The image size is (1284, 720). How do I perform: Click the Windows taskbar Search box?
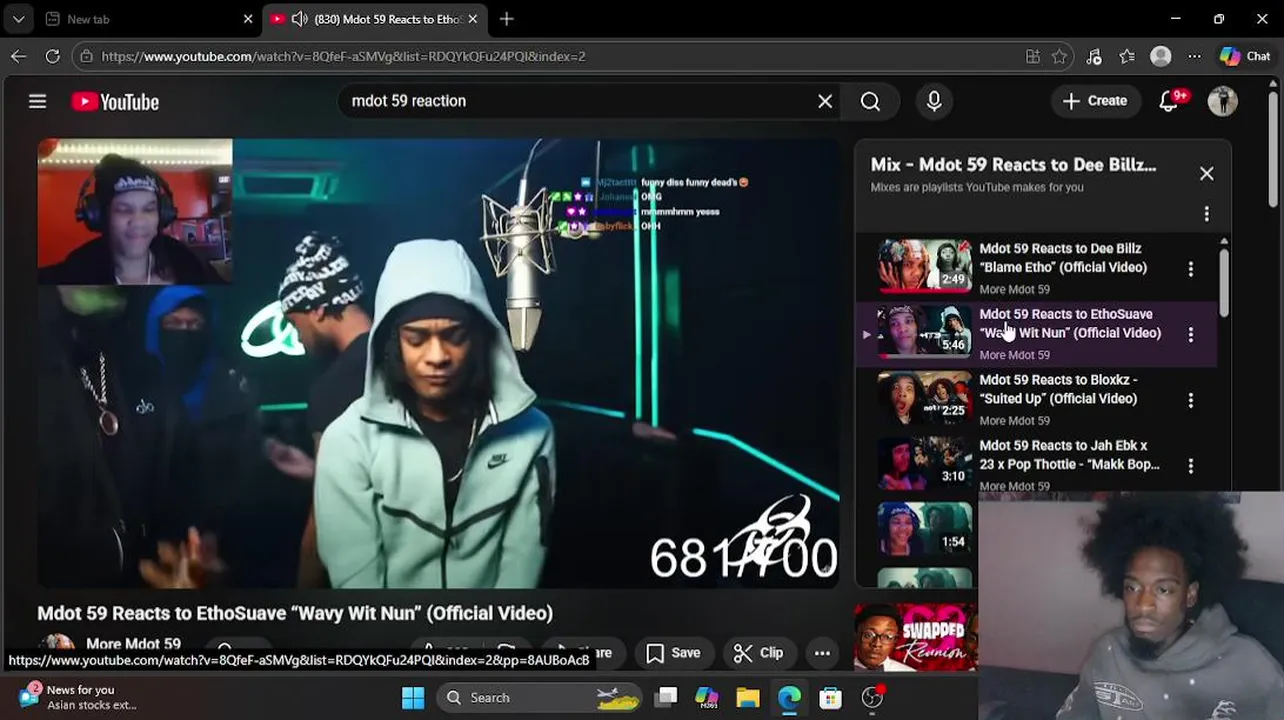pyautogui.click(x=541, y=697)
